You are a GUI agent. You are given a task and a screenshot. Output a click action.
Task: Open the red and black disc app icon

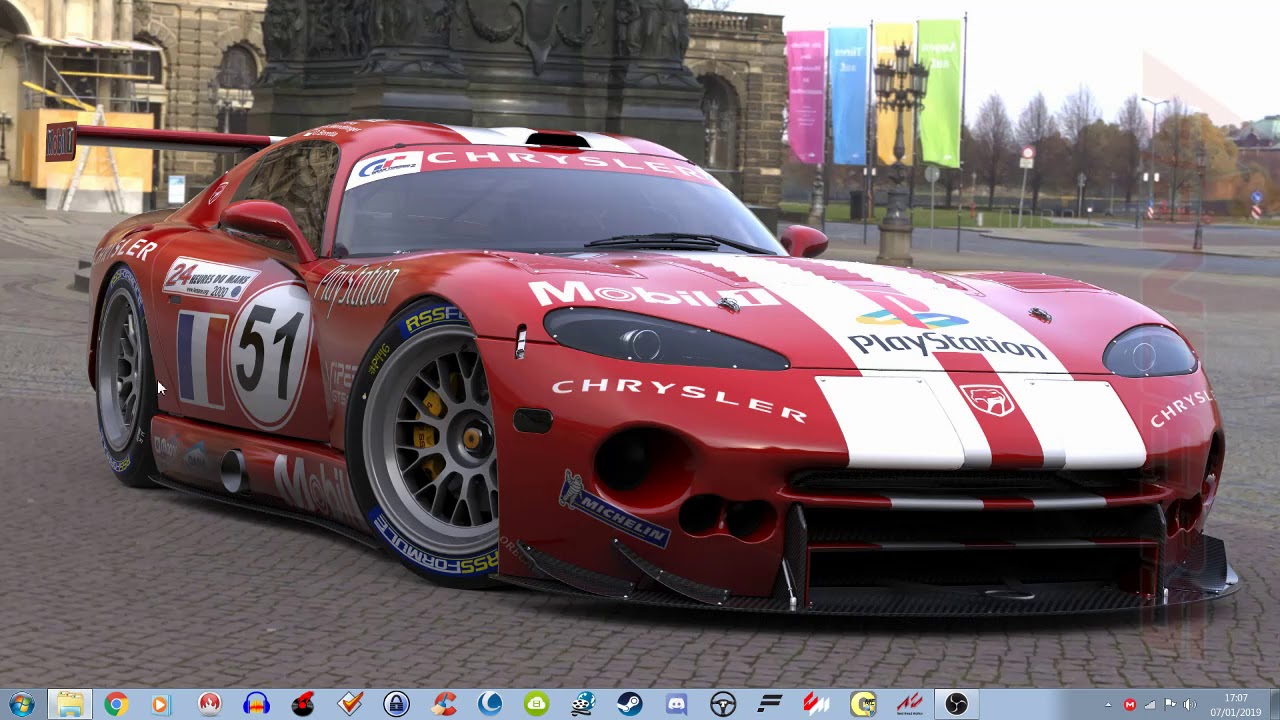(x=303, y=704)
